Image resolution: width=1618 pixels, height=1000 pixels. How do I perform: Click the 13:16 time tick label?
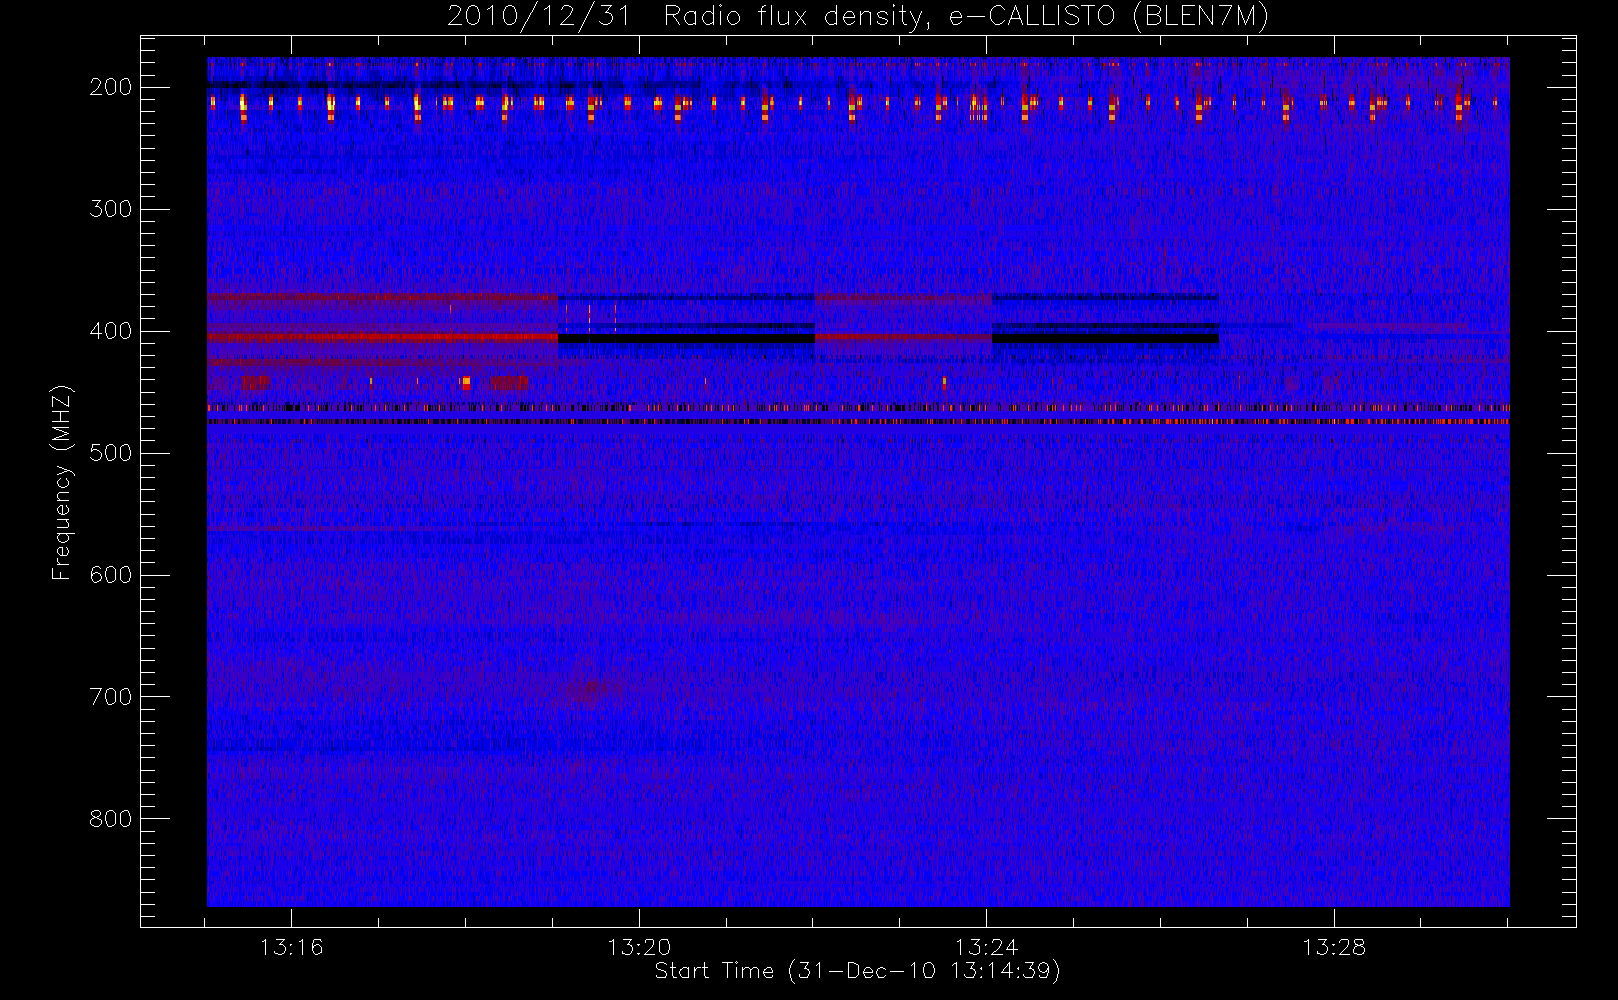(x=291, y=947)
